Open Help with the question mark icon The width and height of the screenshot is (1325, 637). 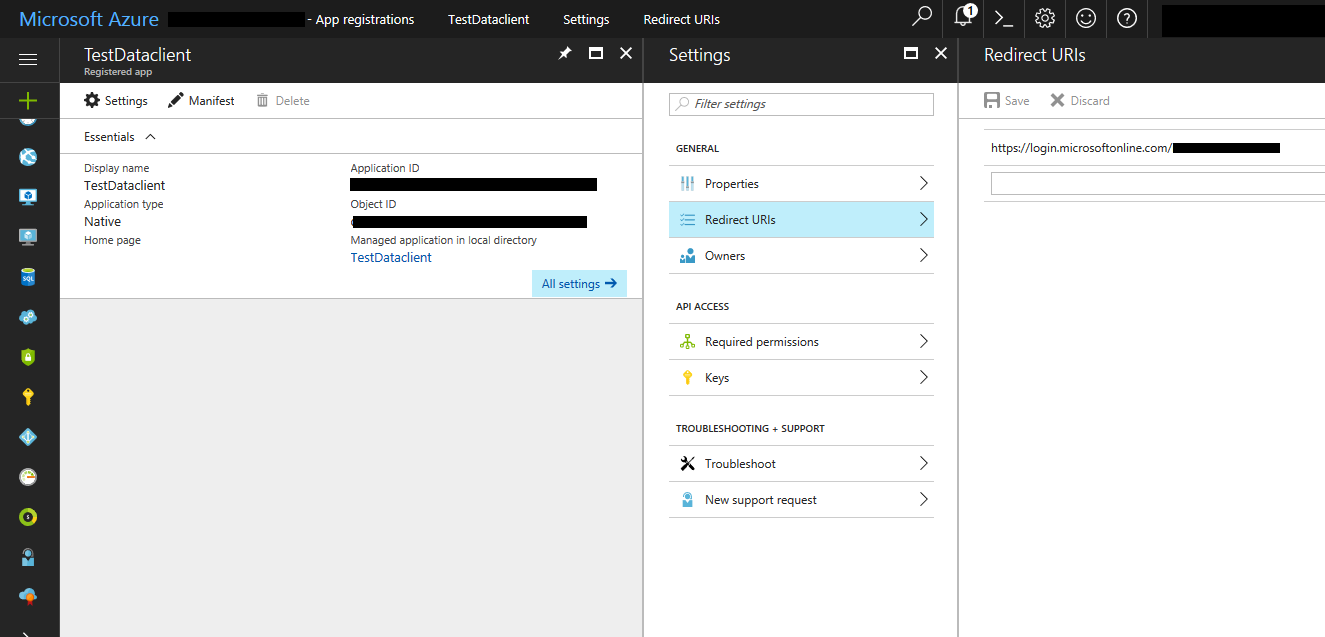click(x=1127, y=18)
